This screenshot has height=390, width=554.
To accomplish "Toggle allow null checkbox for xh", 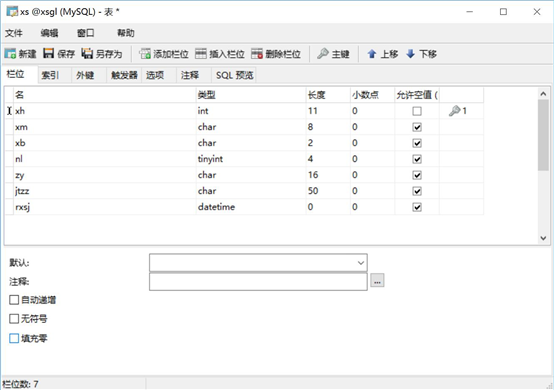I will 417,111.
